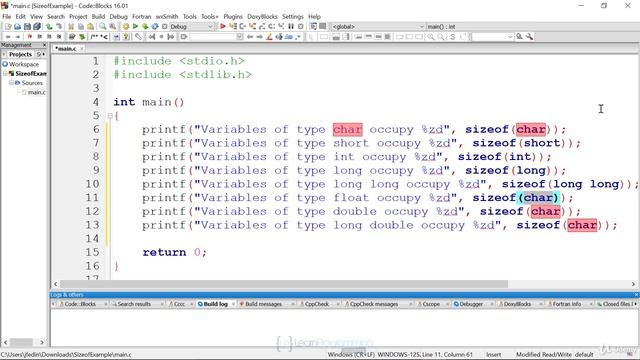Select the *main.c editor tab
The image size is (640, 360).
click(x=66, y=49)
